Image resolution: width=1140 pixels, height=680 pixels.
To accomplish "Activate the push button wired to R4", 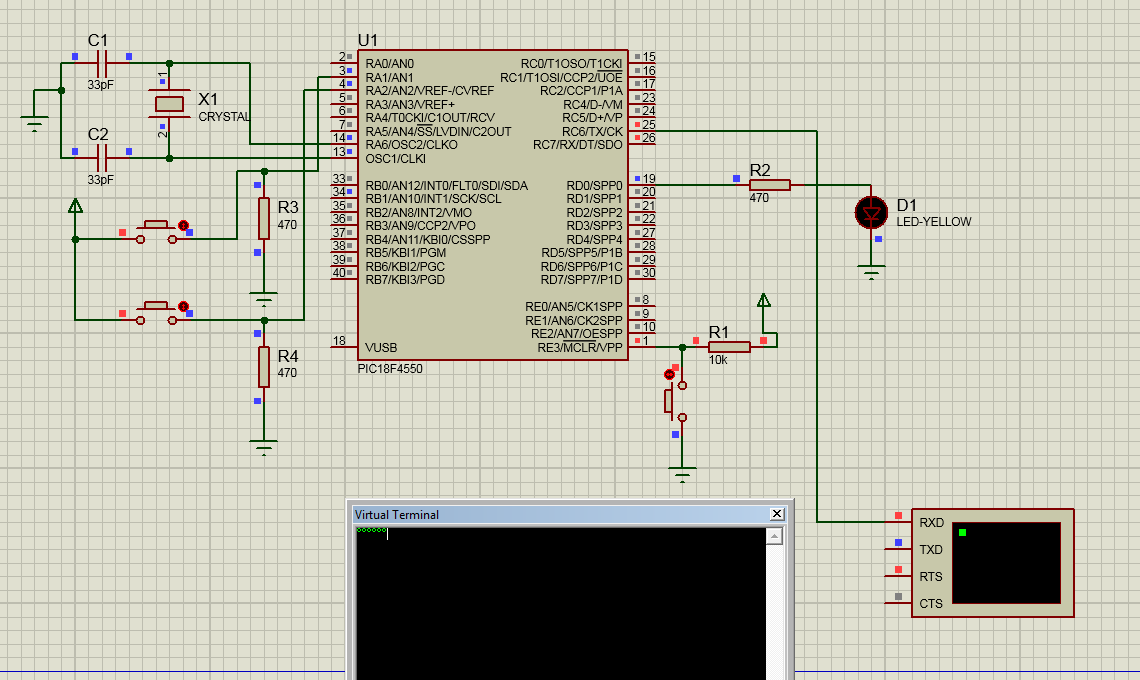I will pyautogui.click(x=157, y=313).
